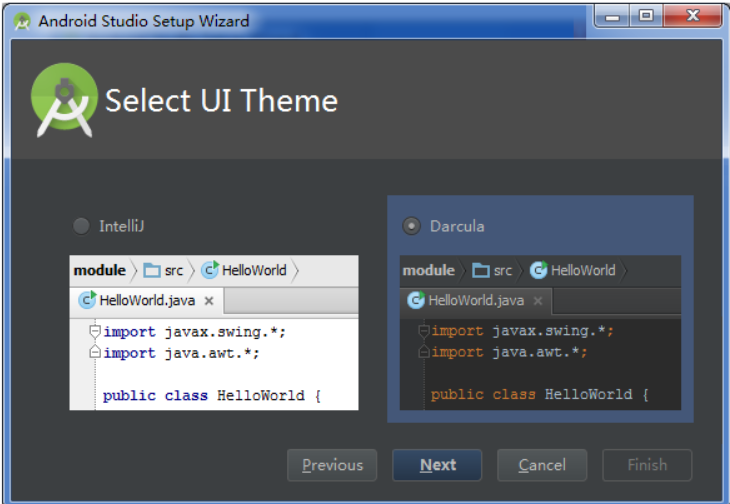Click the Android Studio title bar icon

[22, 21]
